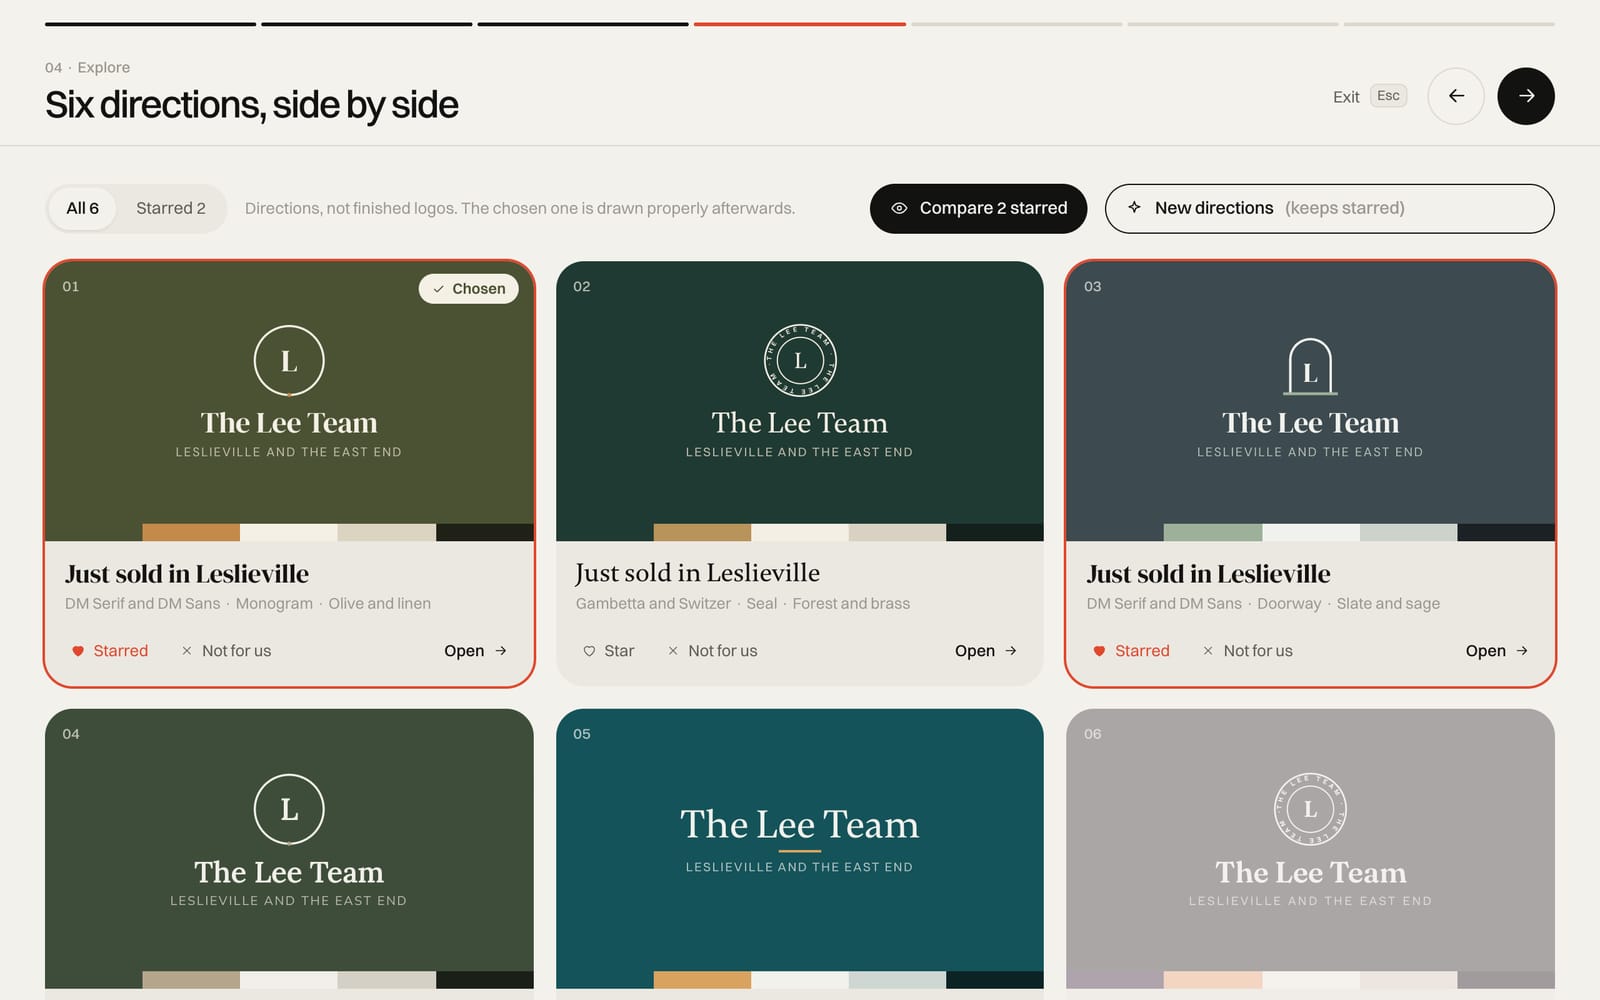
Task: Open the Doorway Slate and sage direction
Action: pos(1497,651)
